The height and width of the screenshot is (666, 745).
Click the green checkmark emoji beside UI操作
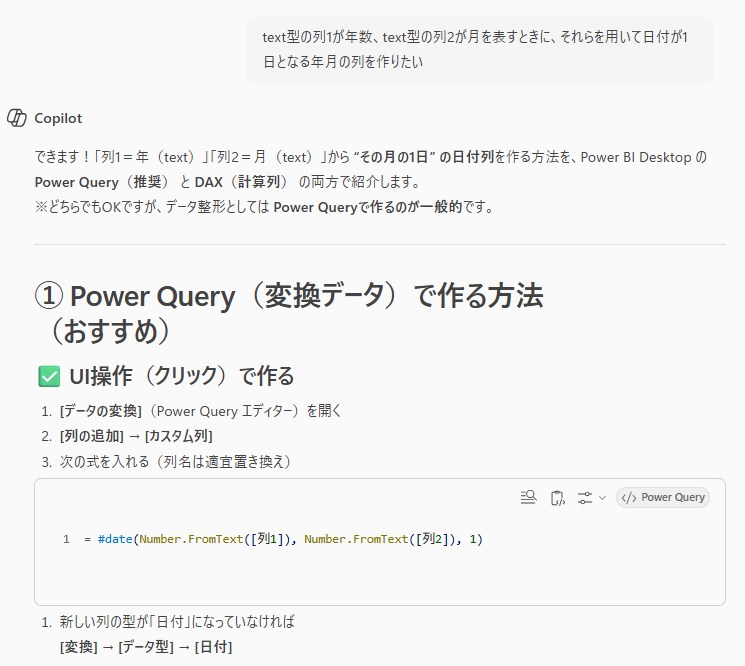(49, 376)
